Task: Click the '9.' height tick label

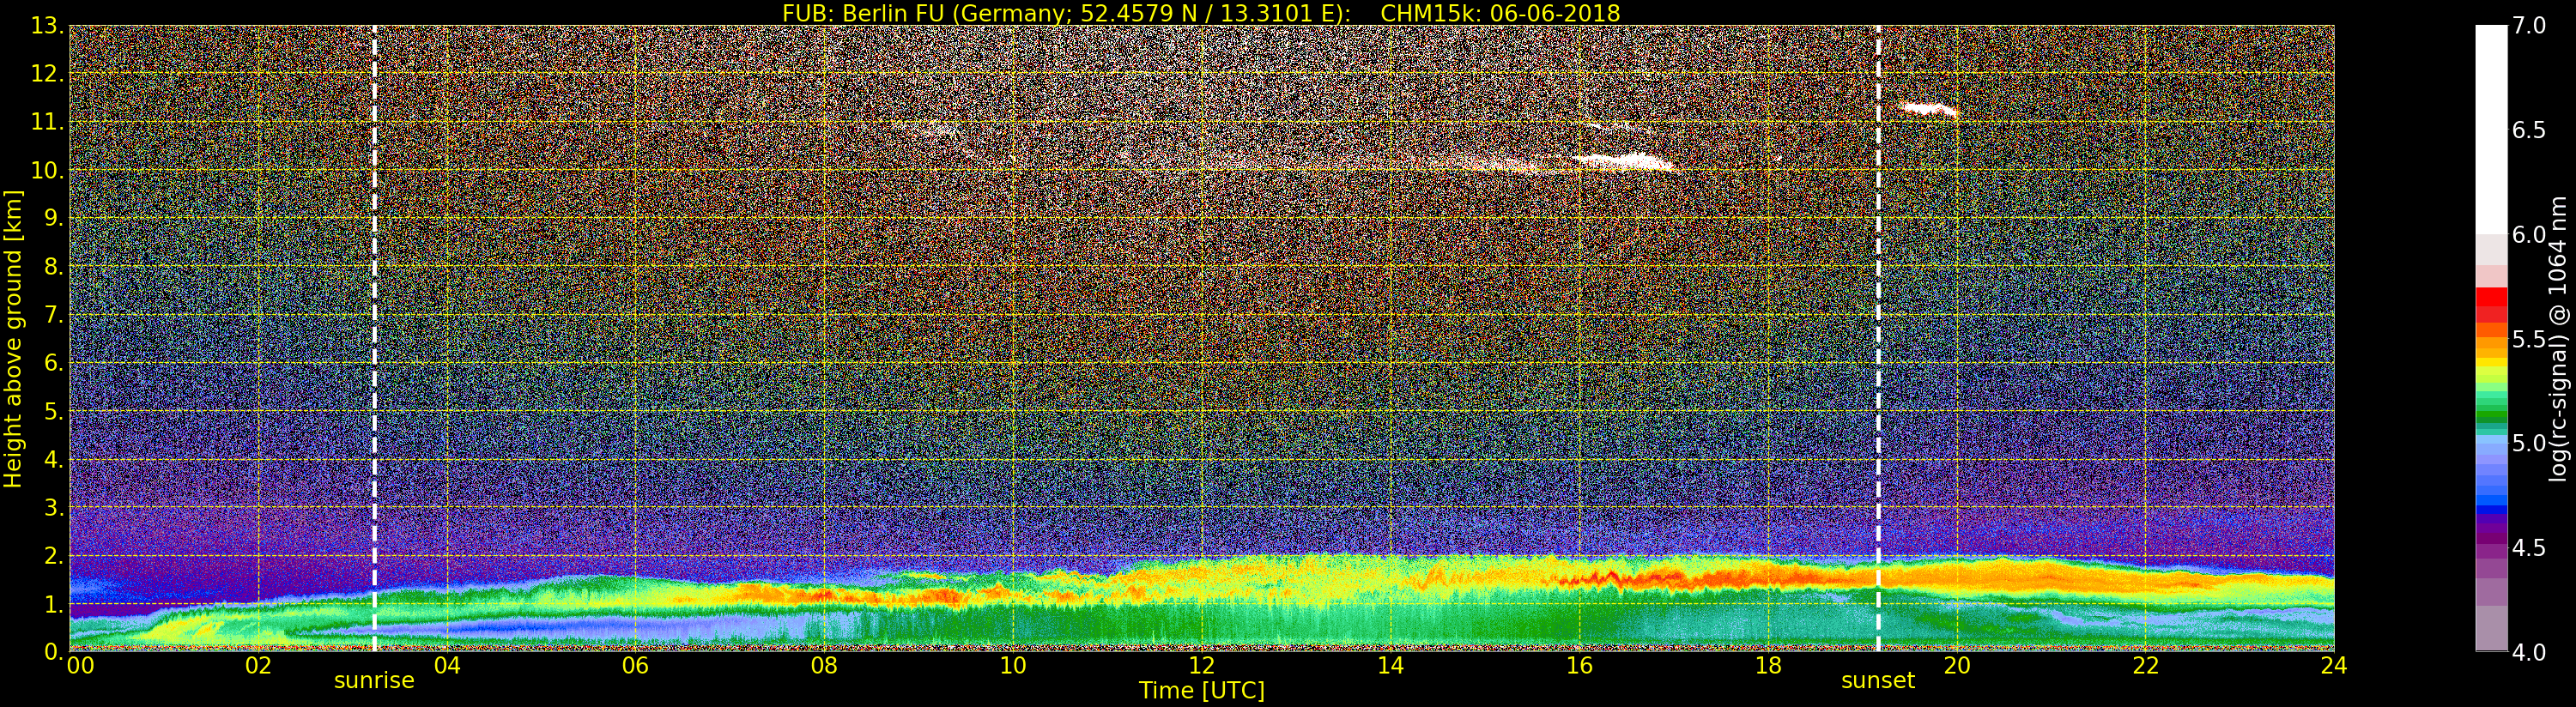Action: coord(54,218)
